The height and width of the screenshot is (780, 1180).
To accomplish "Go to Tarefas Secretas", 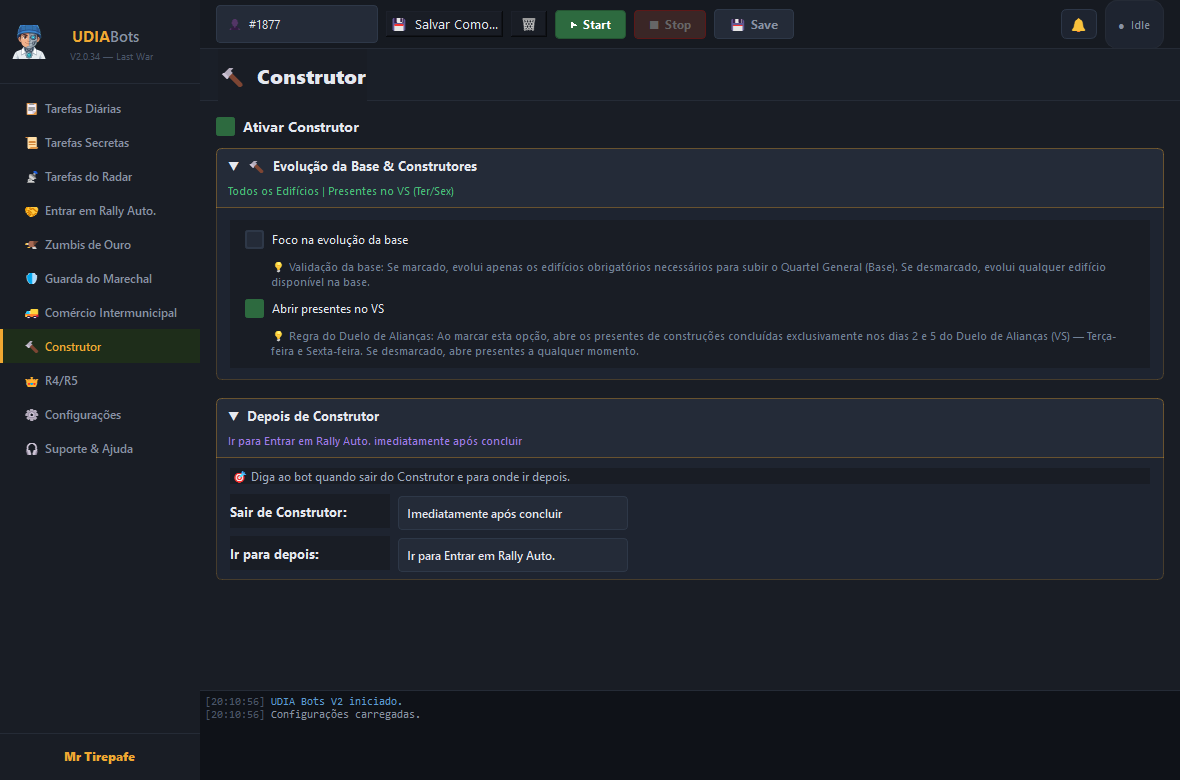I will pos(100,143).
